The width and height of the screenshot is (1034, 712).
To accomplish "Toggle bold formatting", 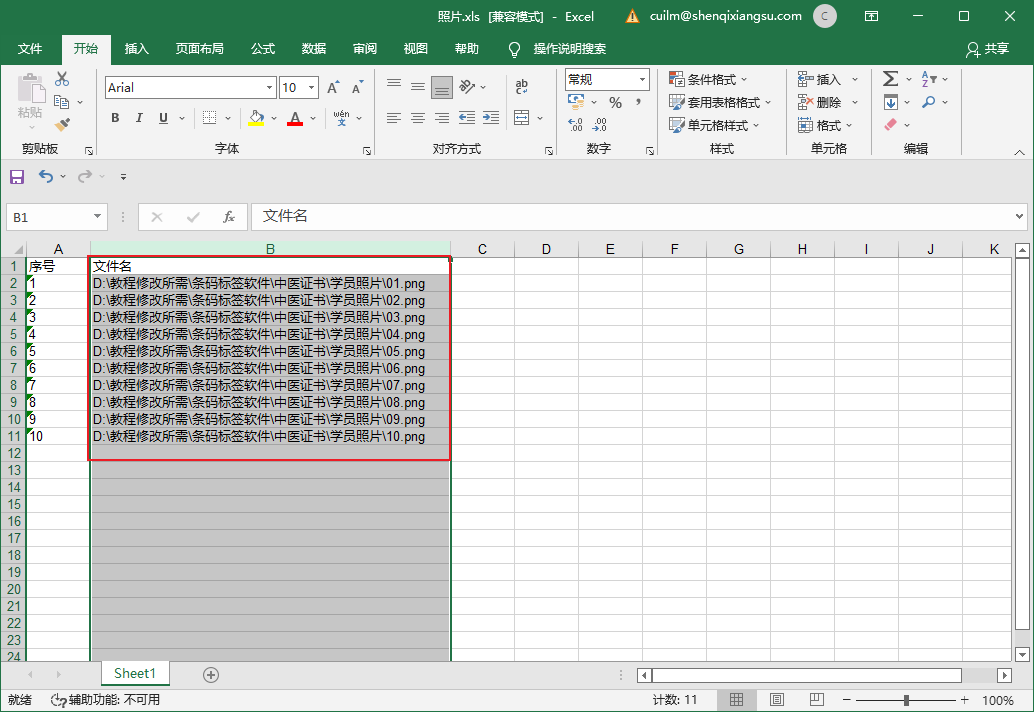I will pyautogui.click(x=115, y=118).
